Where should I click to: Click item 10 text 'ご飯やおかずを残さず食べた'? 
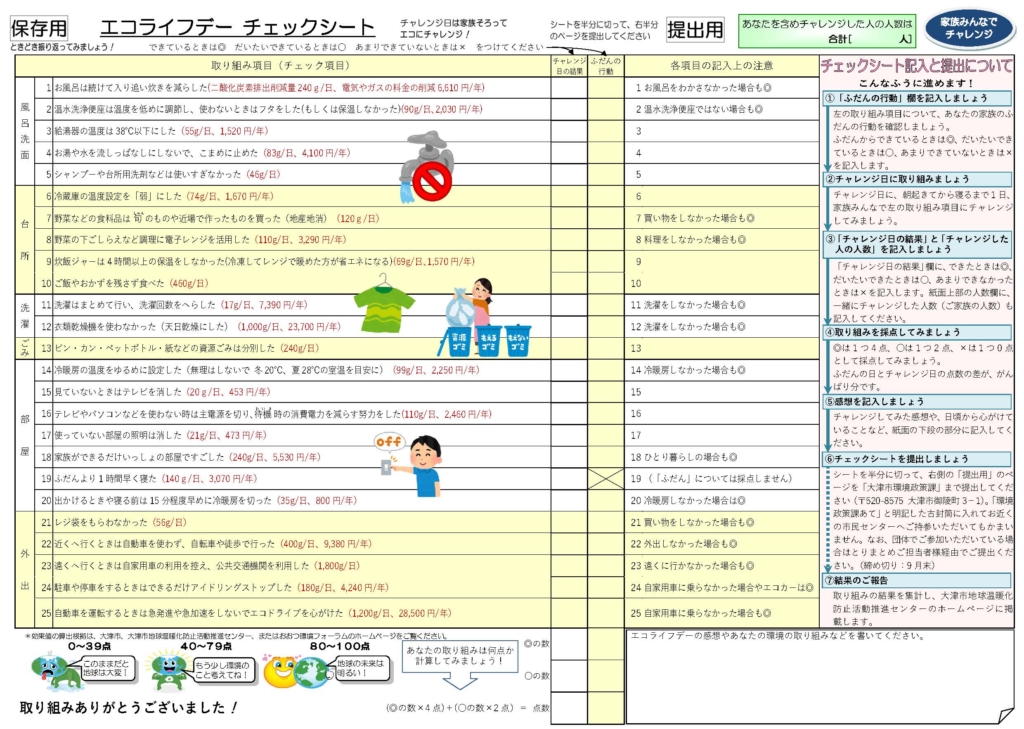pyautogui.click(x=110, y=284)
